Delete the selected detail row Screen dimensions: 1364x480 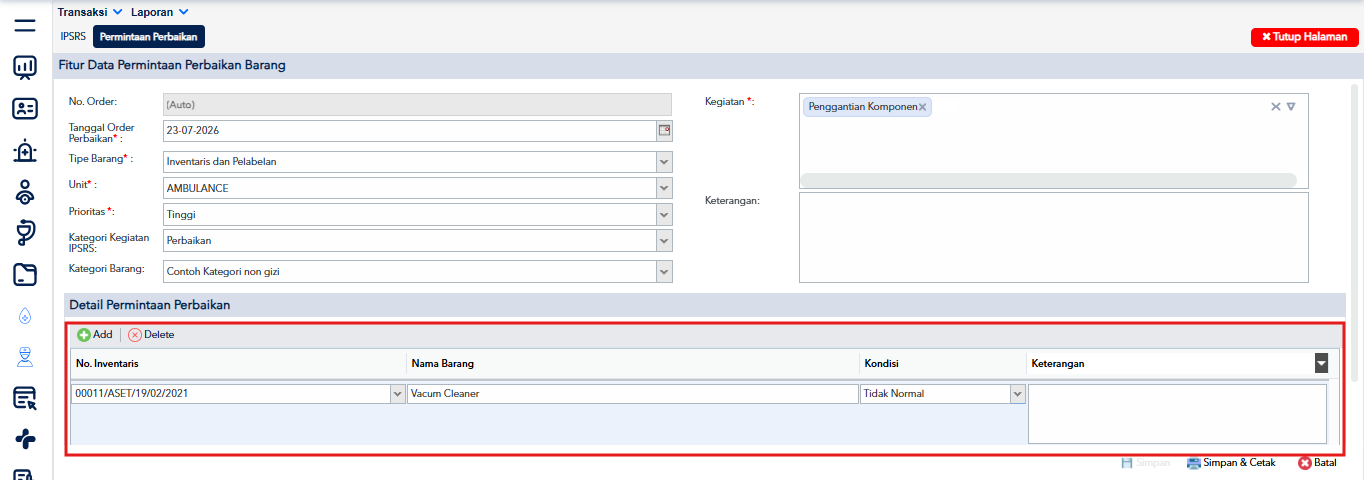pos(151,335)
